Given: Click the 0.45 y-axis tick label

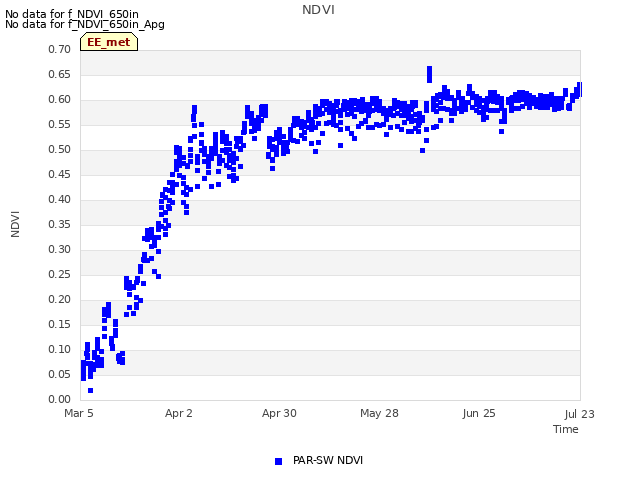Looking at the screenshot, I should (x=59, y=174).
